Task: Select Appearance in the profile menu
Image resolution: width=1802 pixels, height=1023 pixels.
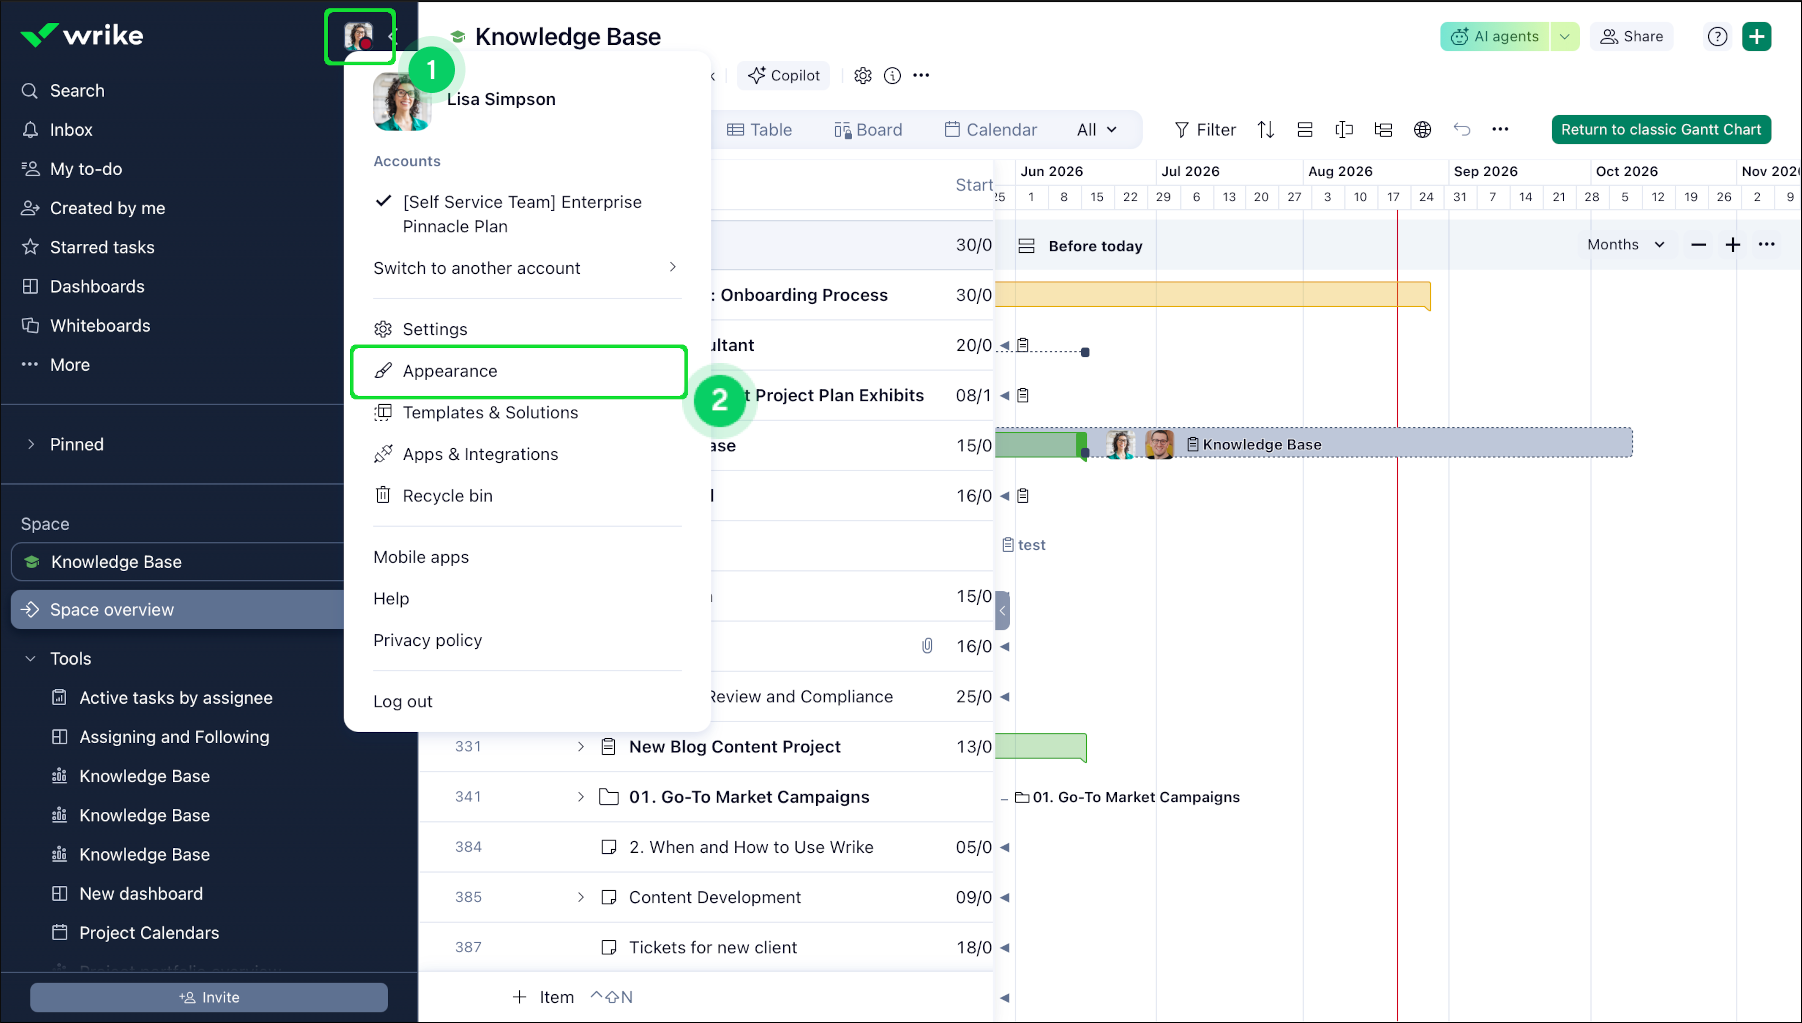Action: coord(519,372)
